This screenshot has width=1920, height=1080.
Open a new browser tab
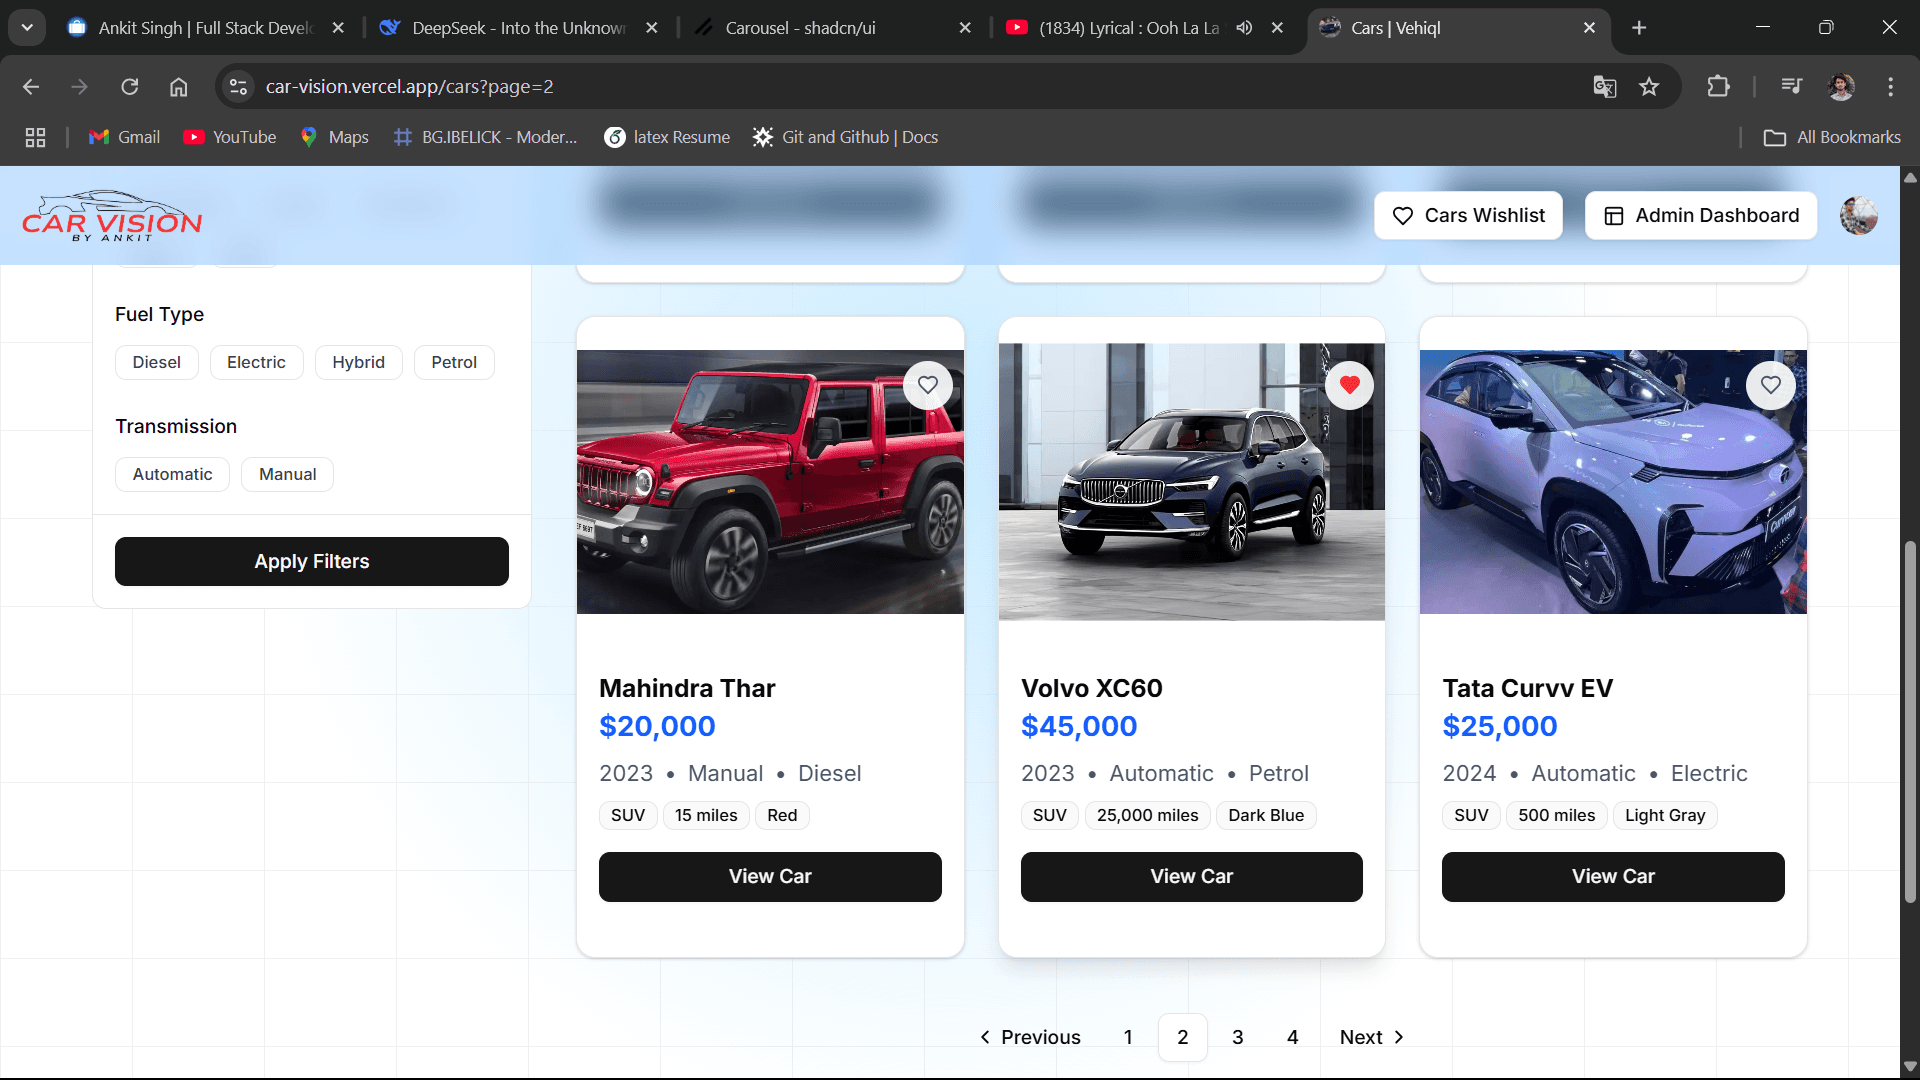(1639, 28)
